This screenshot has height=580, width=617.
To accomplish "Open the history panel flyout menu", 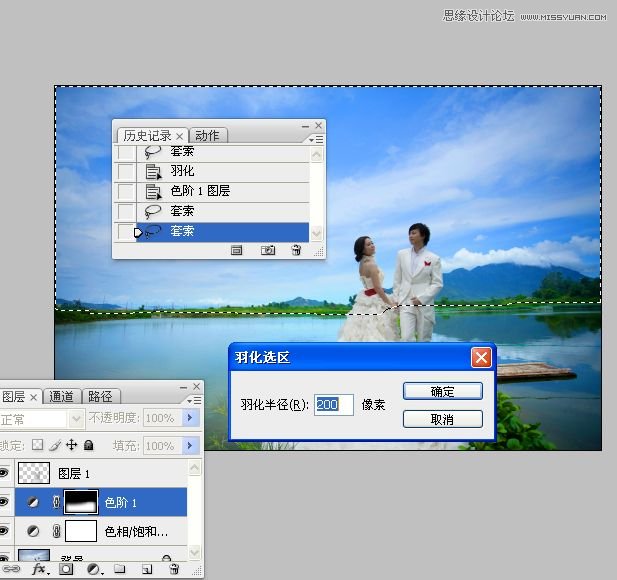I will tap(316, 139).
